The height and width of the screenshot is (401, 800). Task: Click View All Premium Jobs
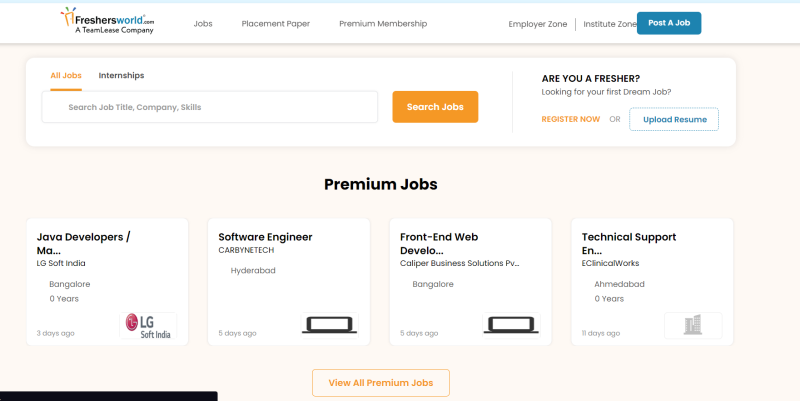coord(381,383)
